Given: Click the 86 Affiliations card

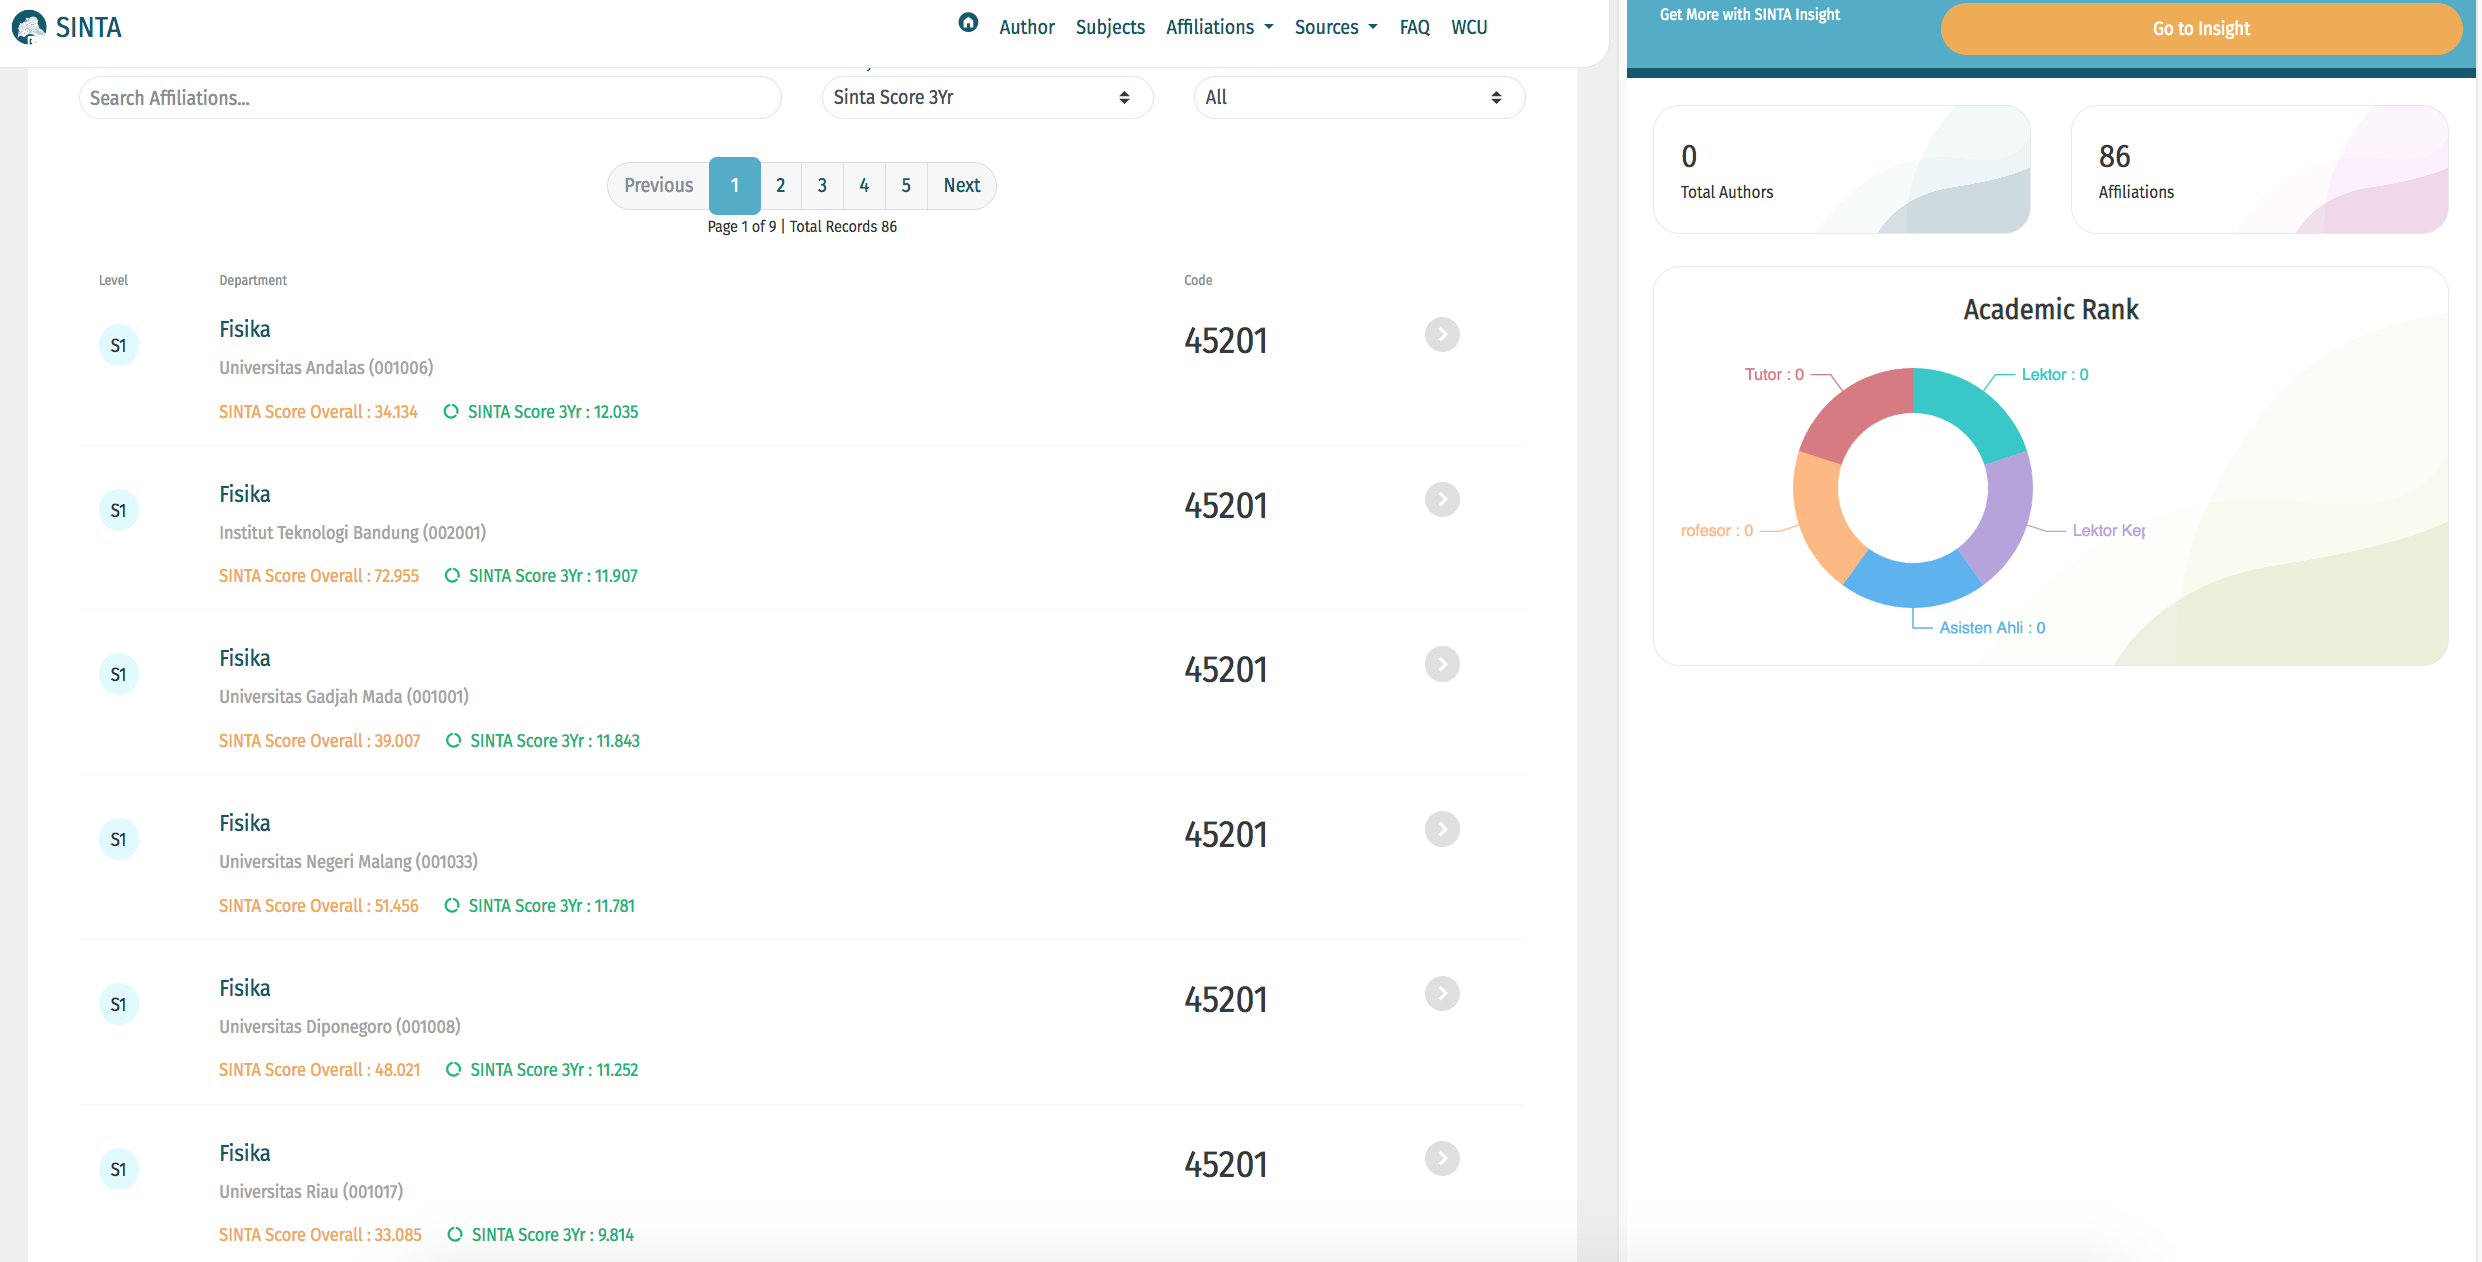Looking at the screenshot, I should tap(2260, 170).
